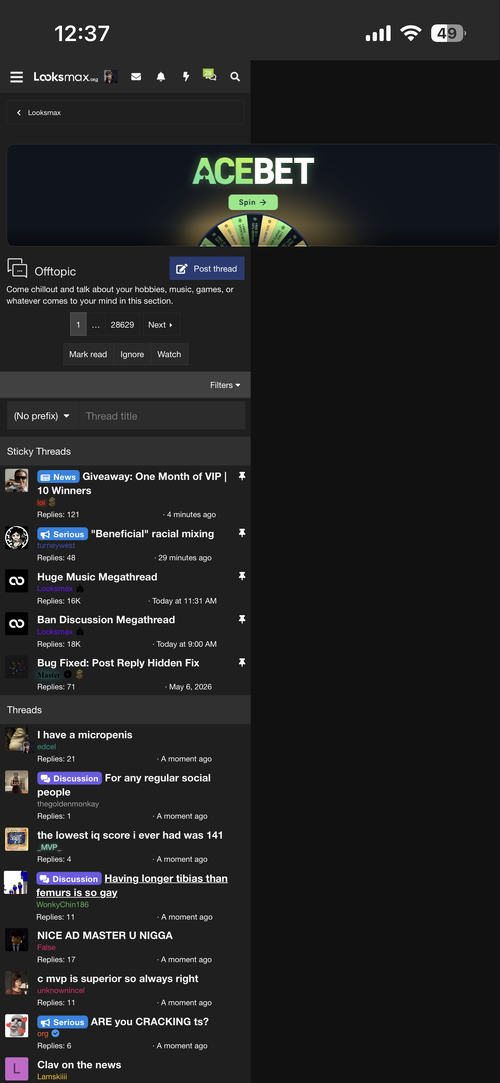Expand the page jump ellipsis

click(x=96, y=325)
